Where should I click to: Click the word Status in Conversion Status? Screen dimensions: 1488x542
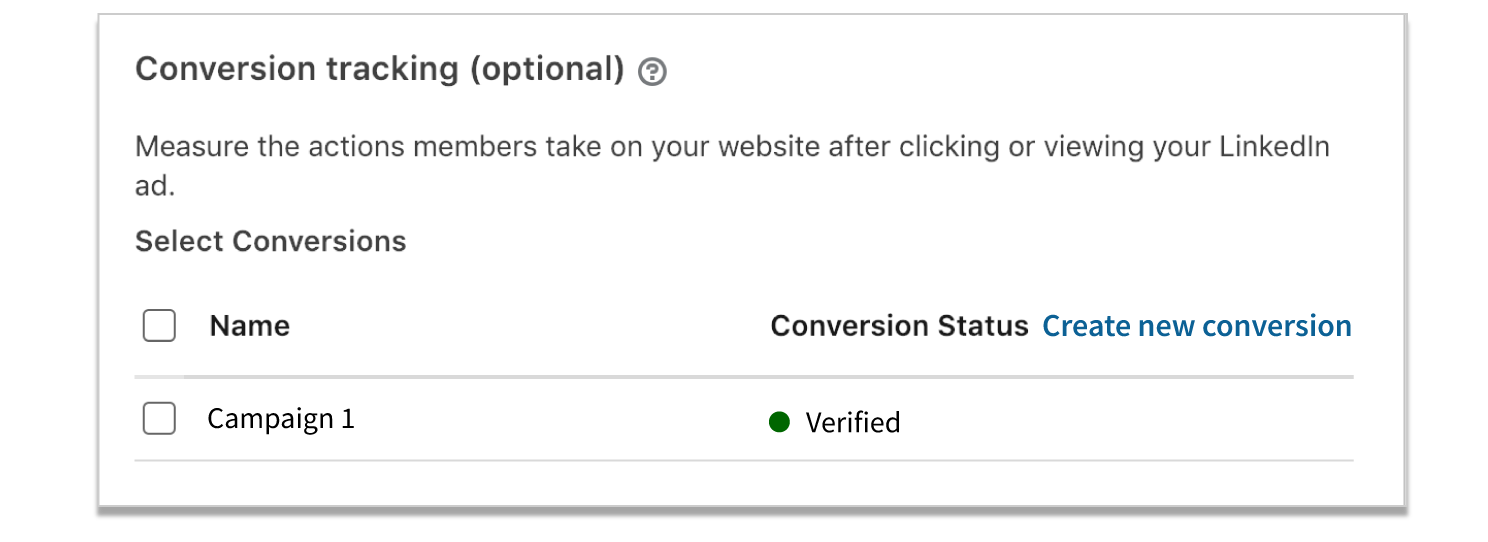[982, 326]
